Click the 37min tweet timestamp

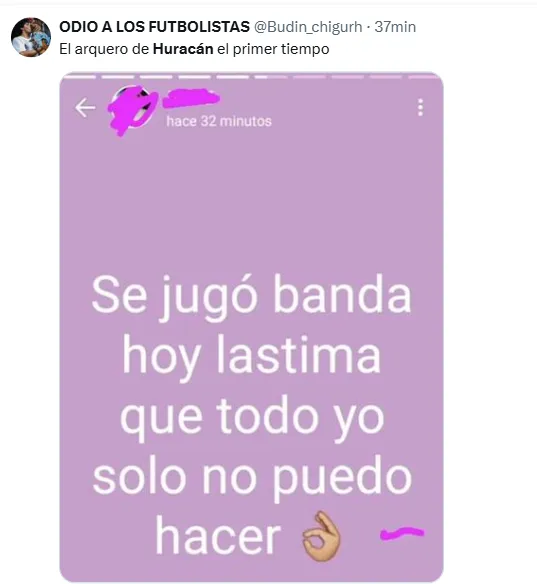pos(395,27)
